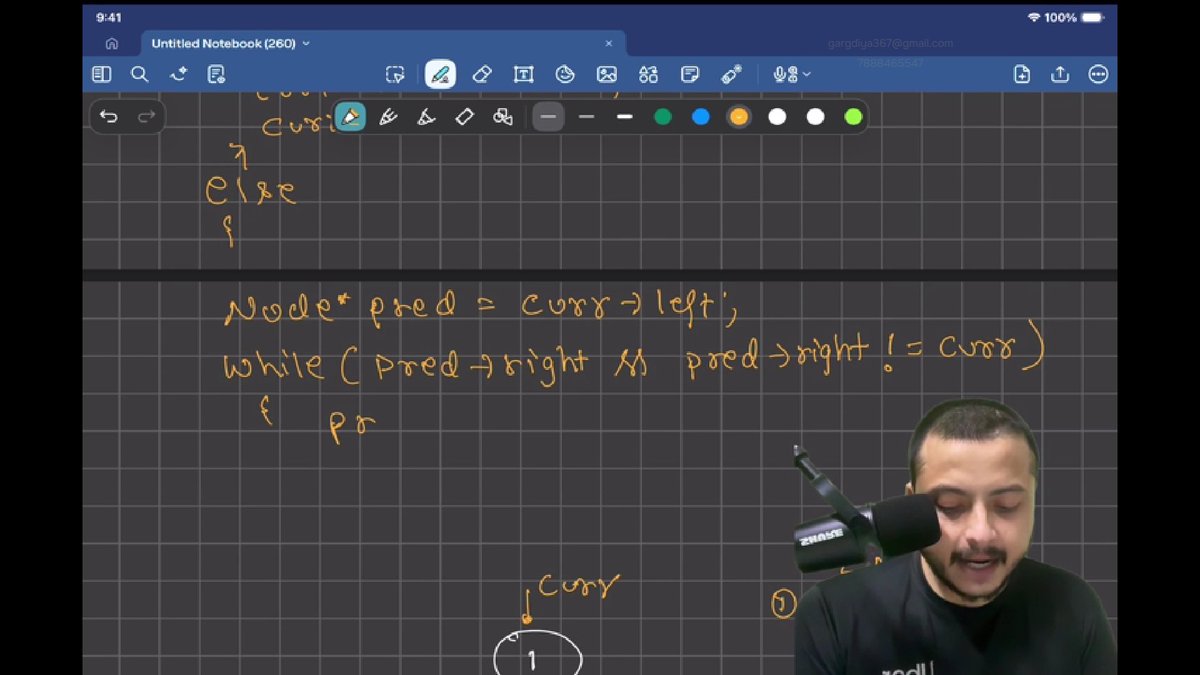
Task: Select the laser pointer tool
Action: [x=732, y=74]
